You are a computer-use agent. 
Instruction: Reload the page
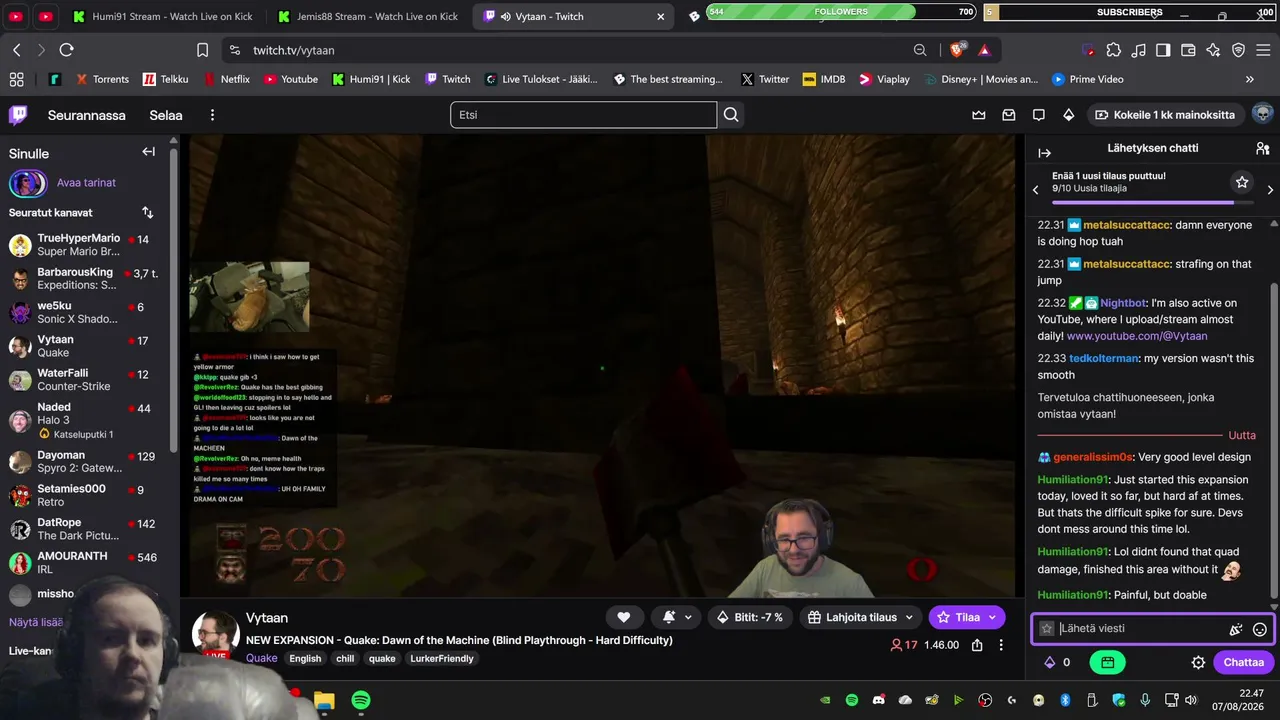(x=66, y=50)
